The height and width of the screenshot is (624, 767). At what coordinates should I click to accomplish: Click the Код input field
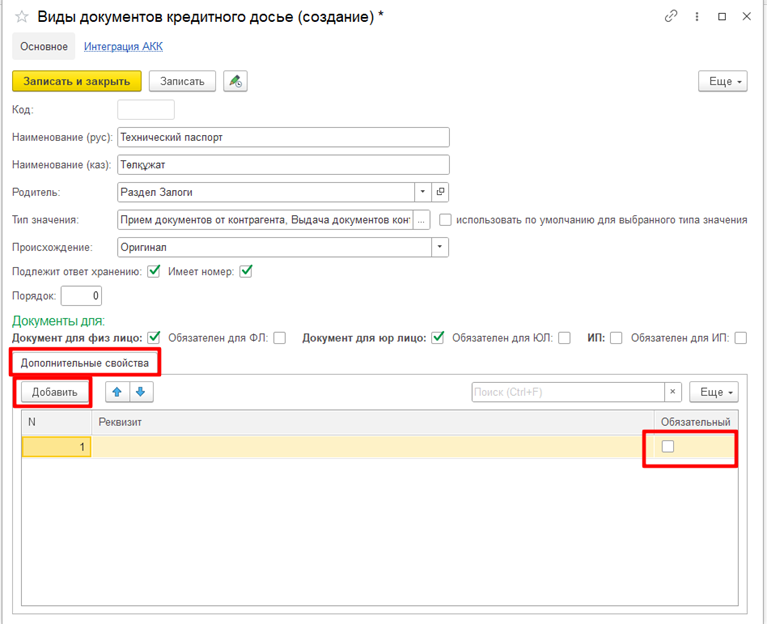tap(146, 110)
